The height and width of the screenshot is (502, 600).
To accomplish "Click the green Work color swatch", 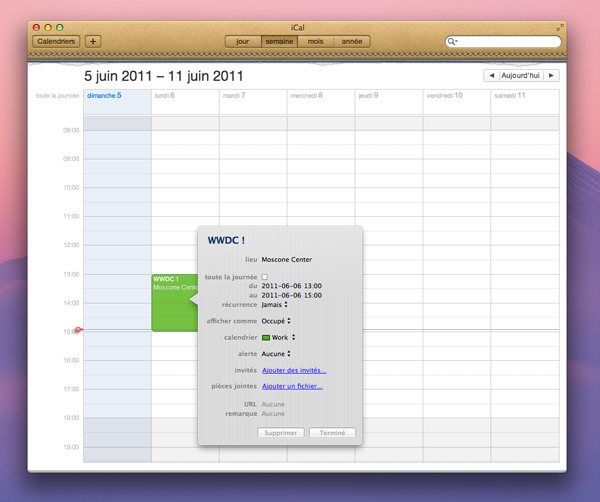I will coord(266,337).
